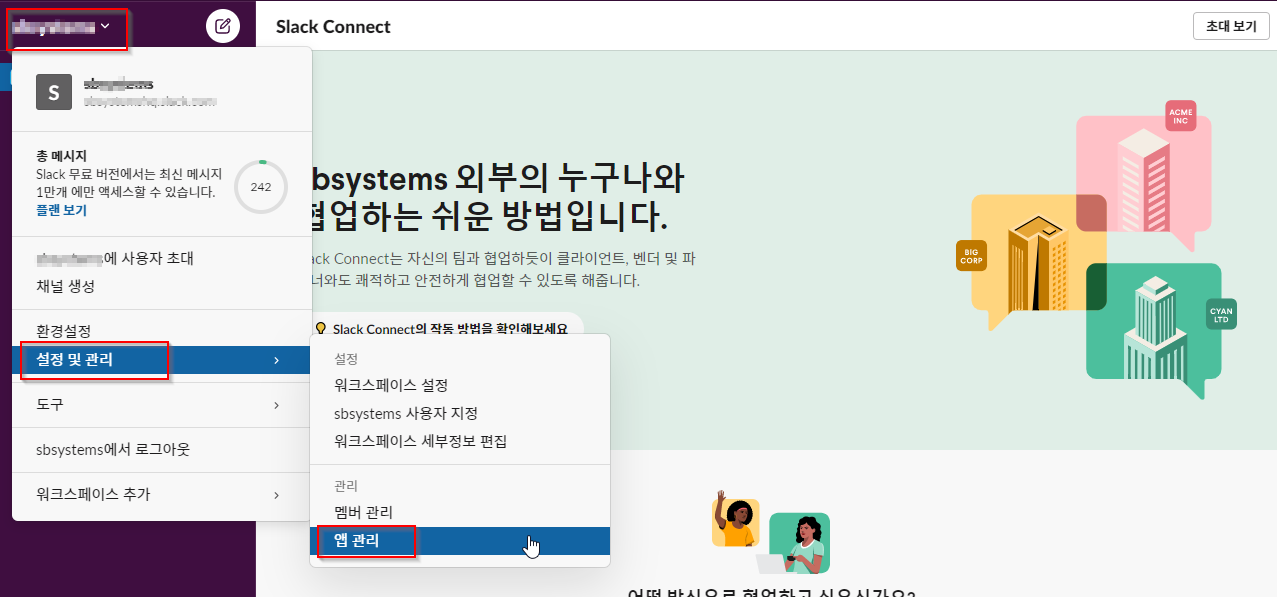
Task: Select 사용자 초대 menu entry
Action: point(161,258)
